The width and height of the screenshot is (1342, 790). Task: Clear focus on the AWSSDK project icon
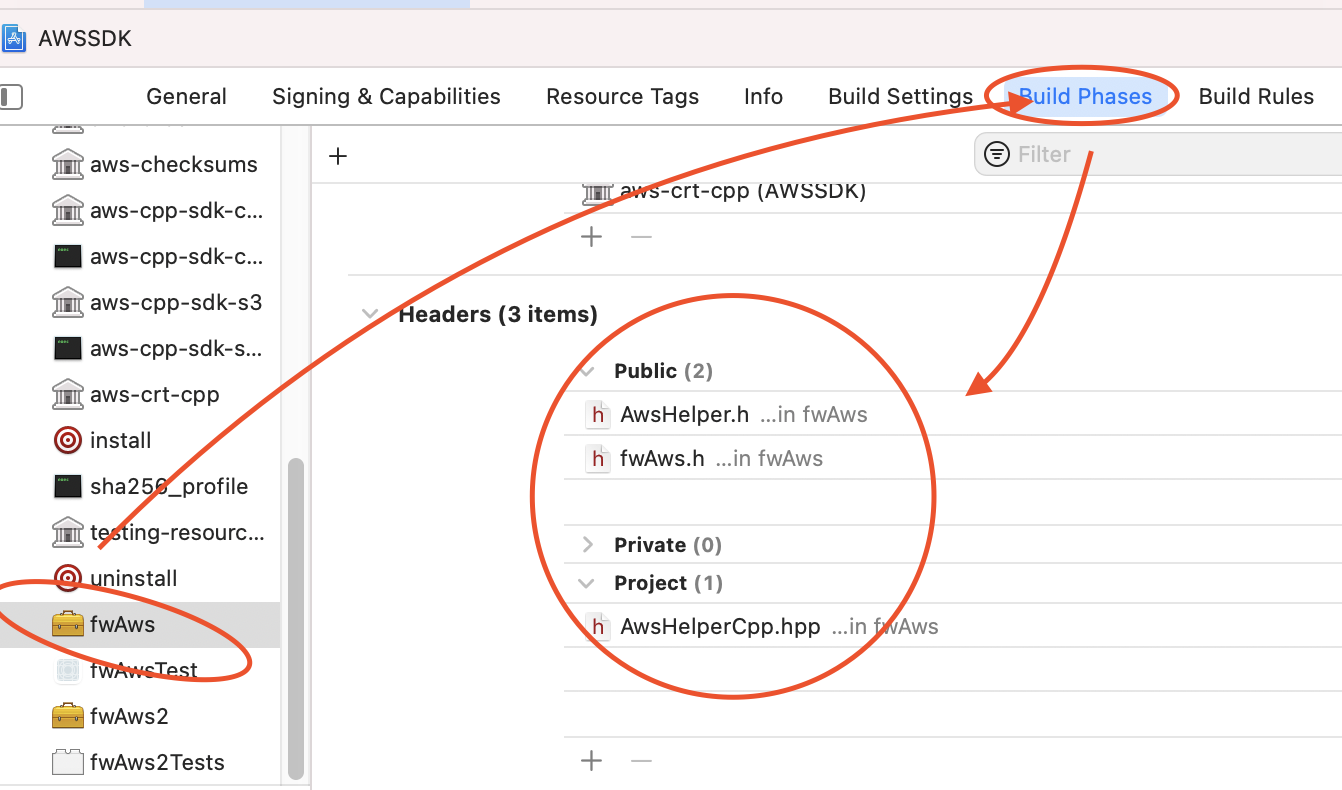(15, 38)
